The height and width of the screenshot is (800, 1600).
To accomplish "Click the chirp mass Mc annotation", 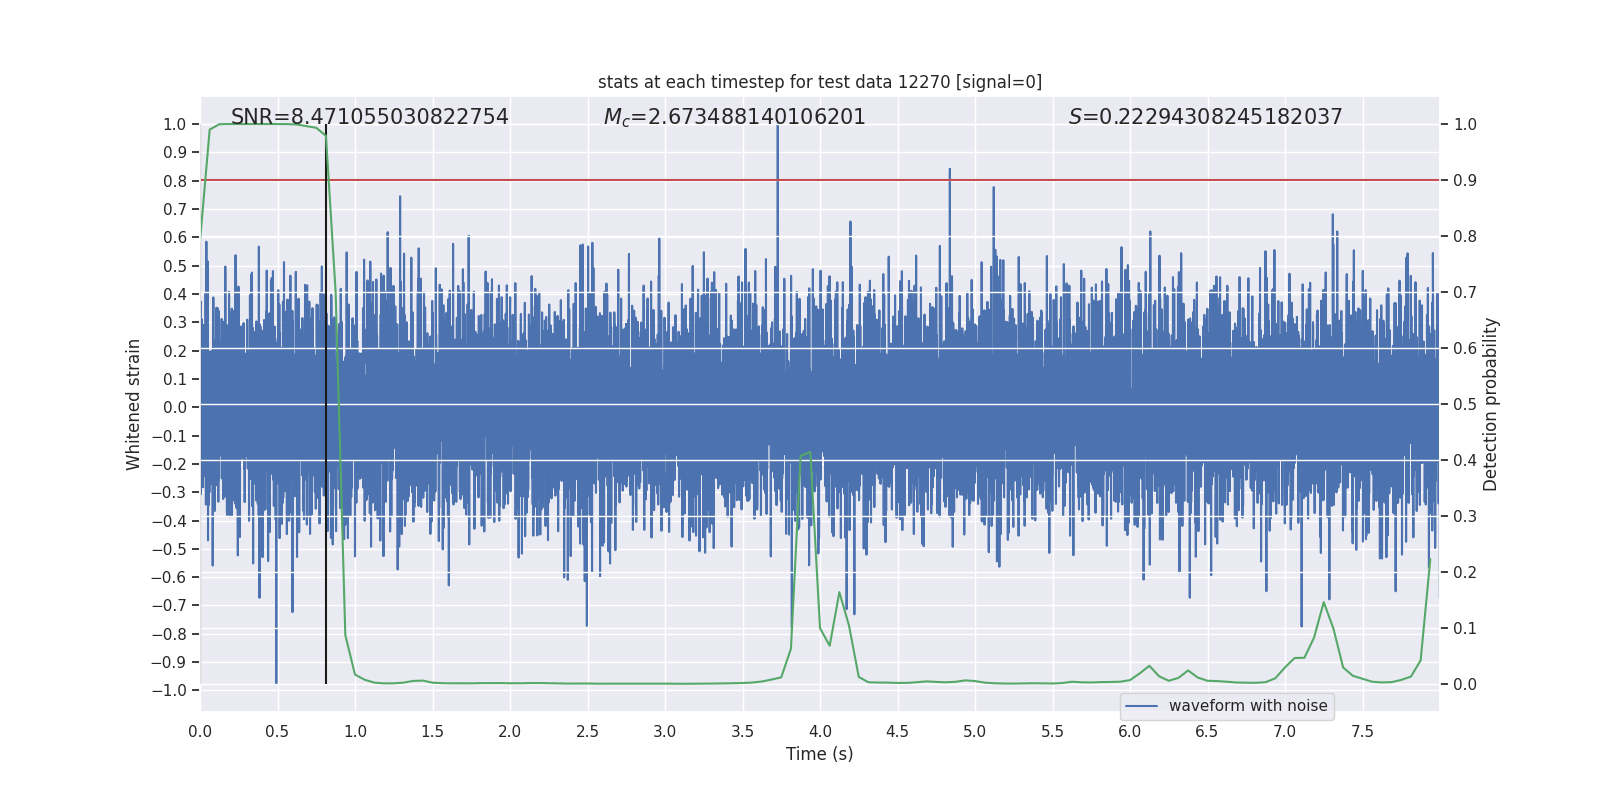I will point(734,117).
